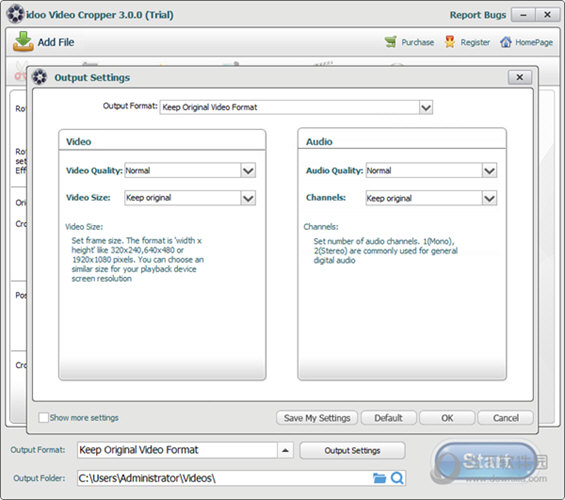Click the 'Set number of audio channels' description
The height and width of the screenshot is (500, 565).
point(385,251)
